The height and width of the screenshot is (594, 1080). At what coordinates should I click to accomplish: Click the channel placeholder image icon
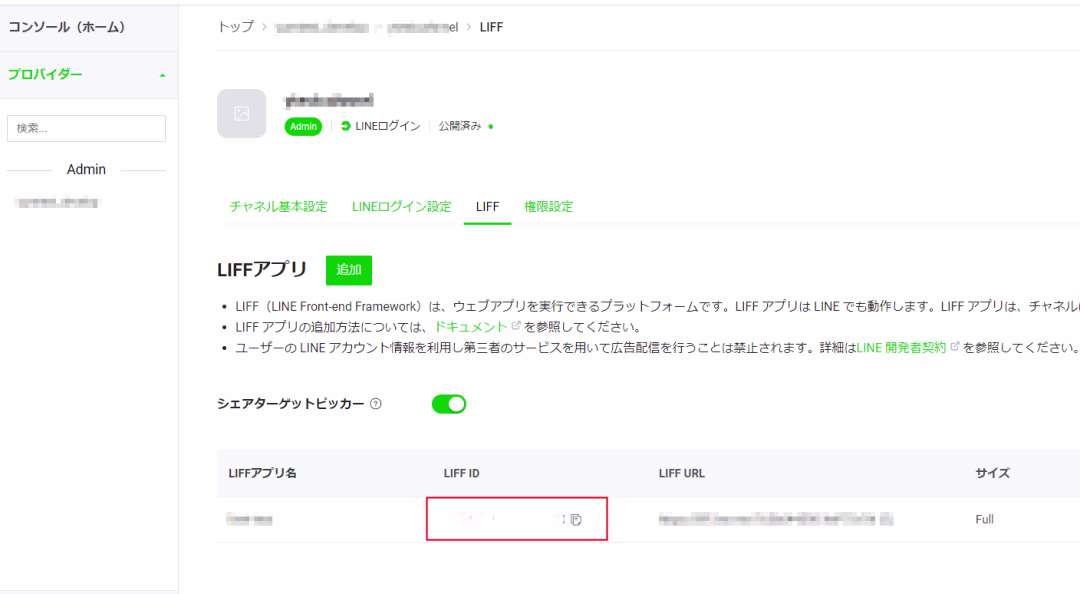(x=241, y=114)
